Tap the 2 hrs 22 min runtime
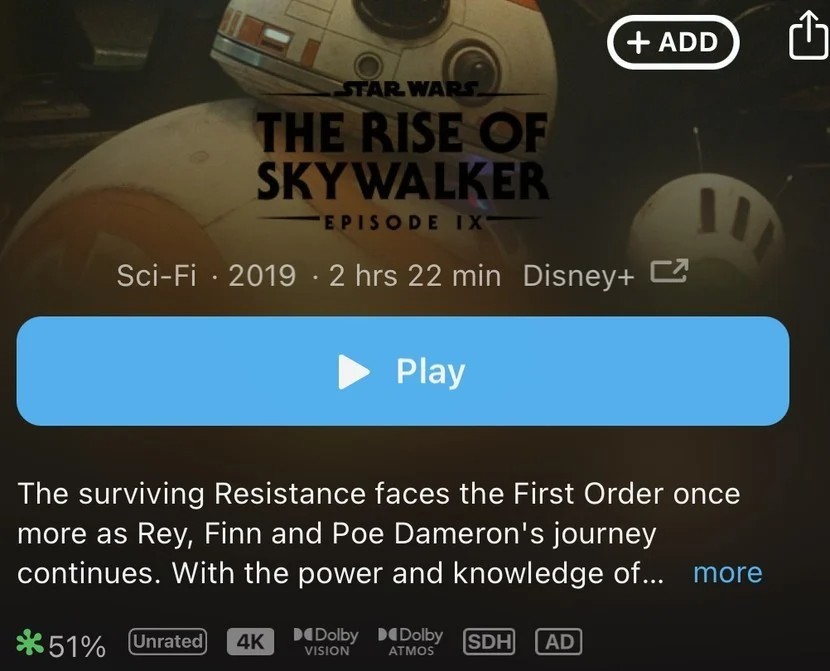Image resolution: width=830 pixels, height=671 pixels. tap(415, 276)
